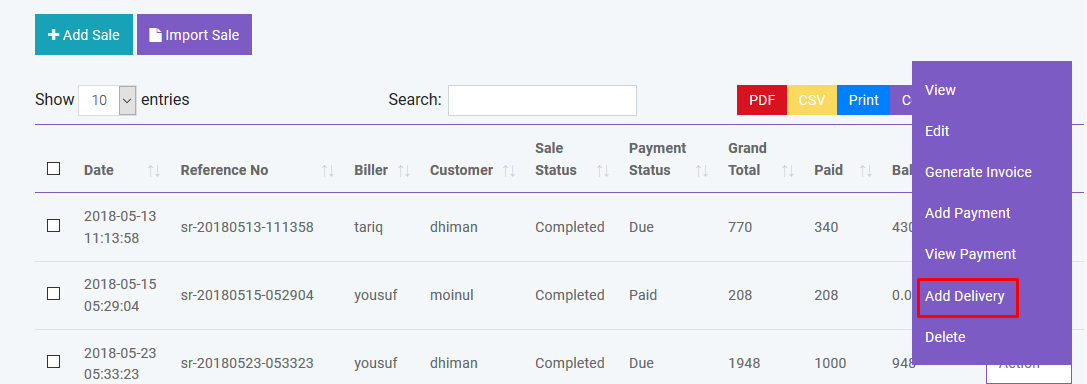Check the row for sr-20180513-111358
The image size is (1087, 384).
click(x=53, y=225)
